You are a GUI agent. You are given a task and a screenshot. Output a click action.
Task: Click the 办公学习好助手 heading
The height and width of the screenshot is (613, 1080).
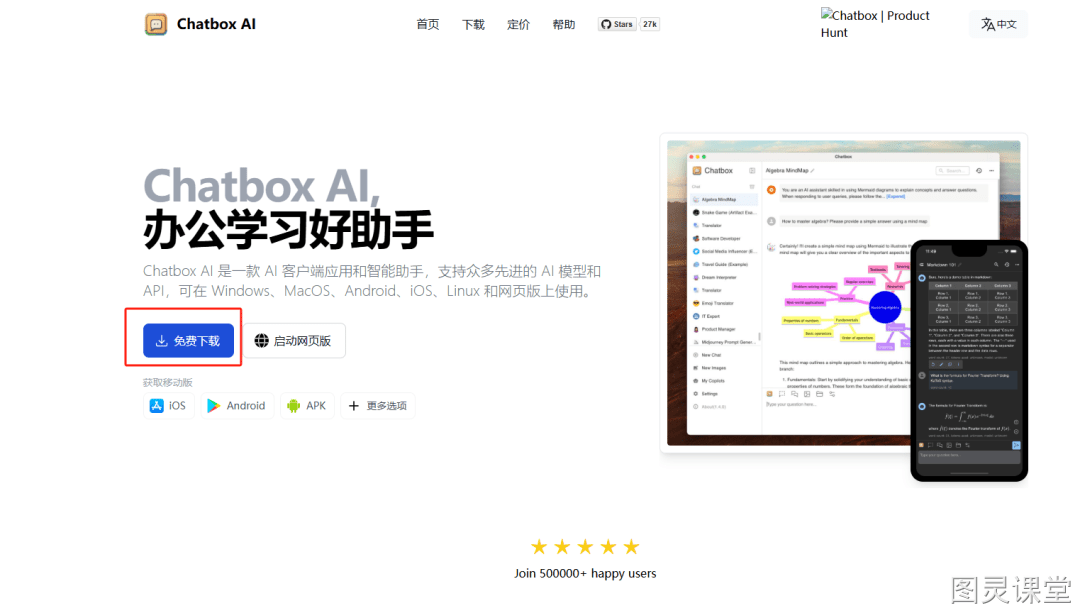[288, 229]
